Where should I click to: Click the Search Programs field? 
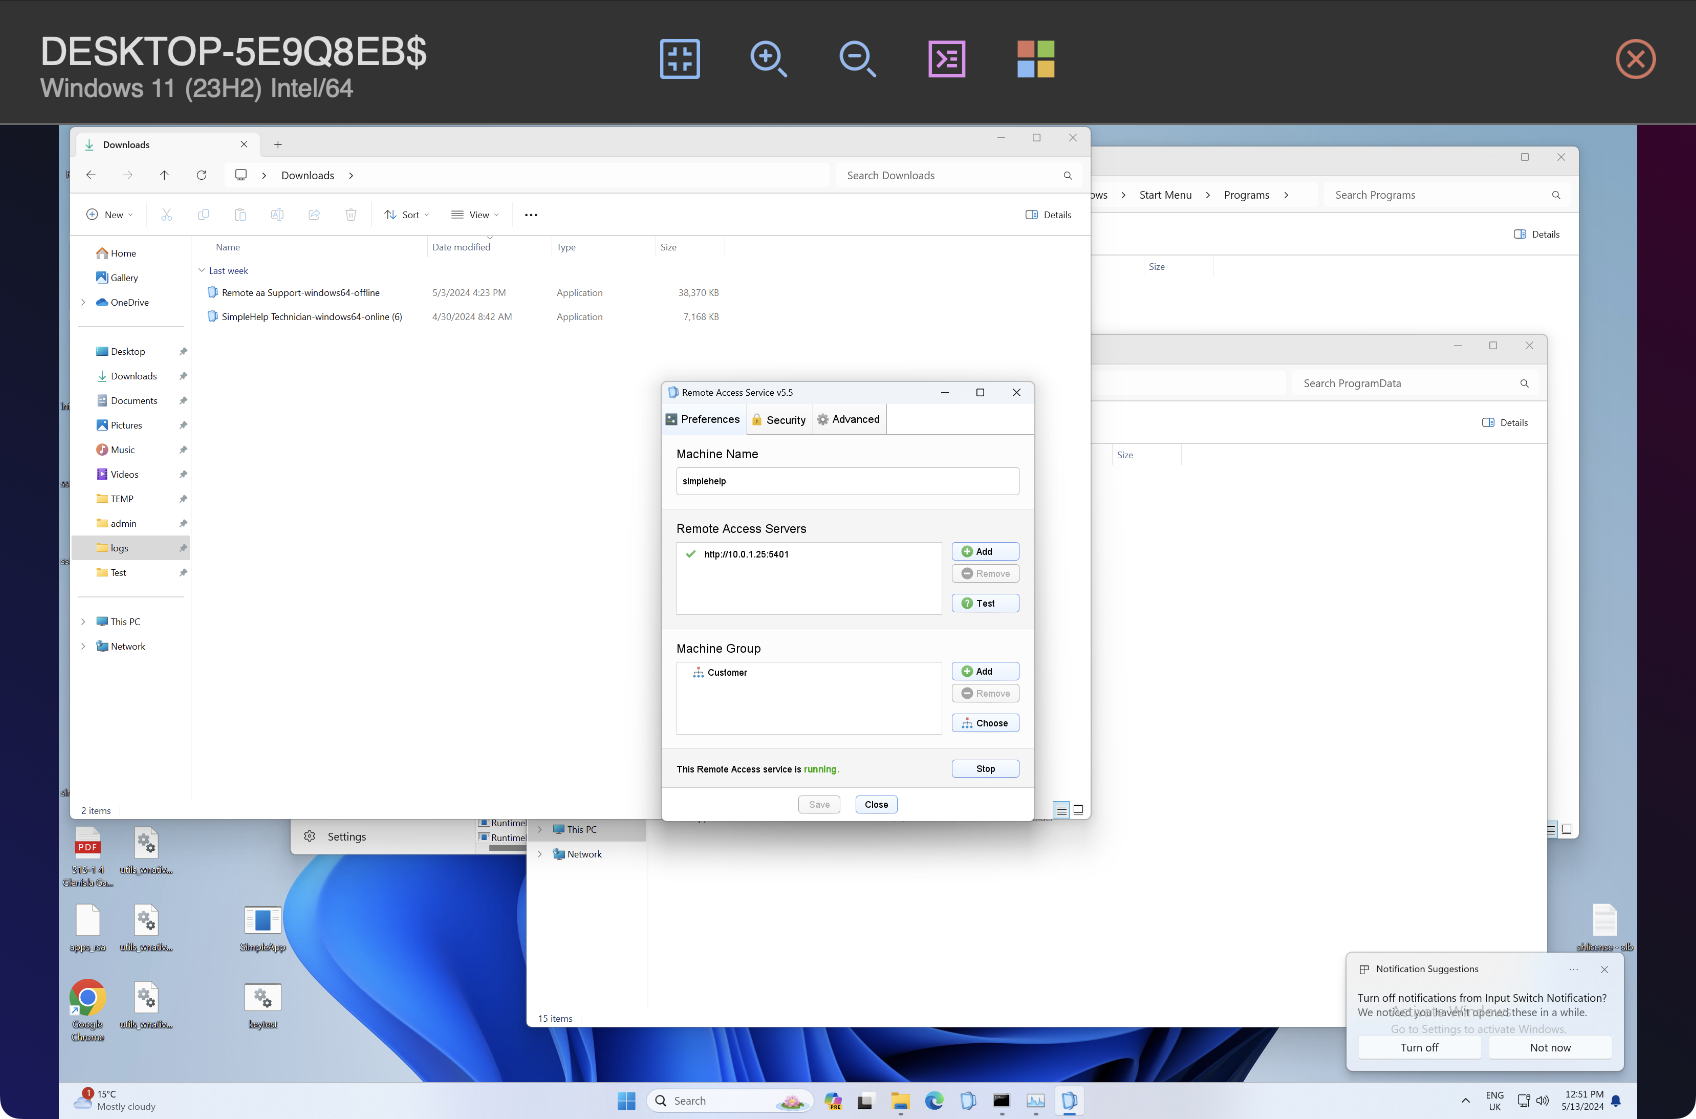1445,195
